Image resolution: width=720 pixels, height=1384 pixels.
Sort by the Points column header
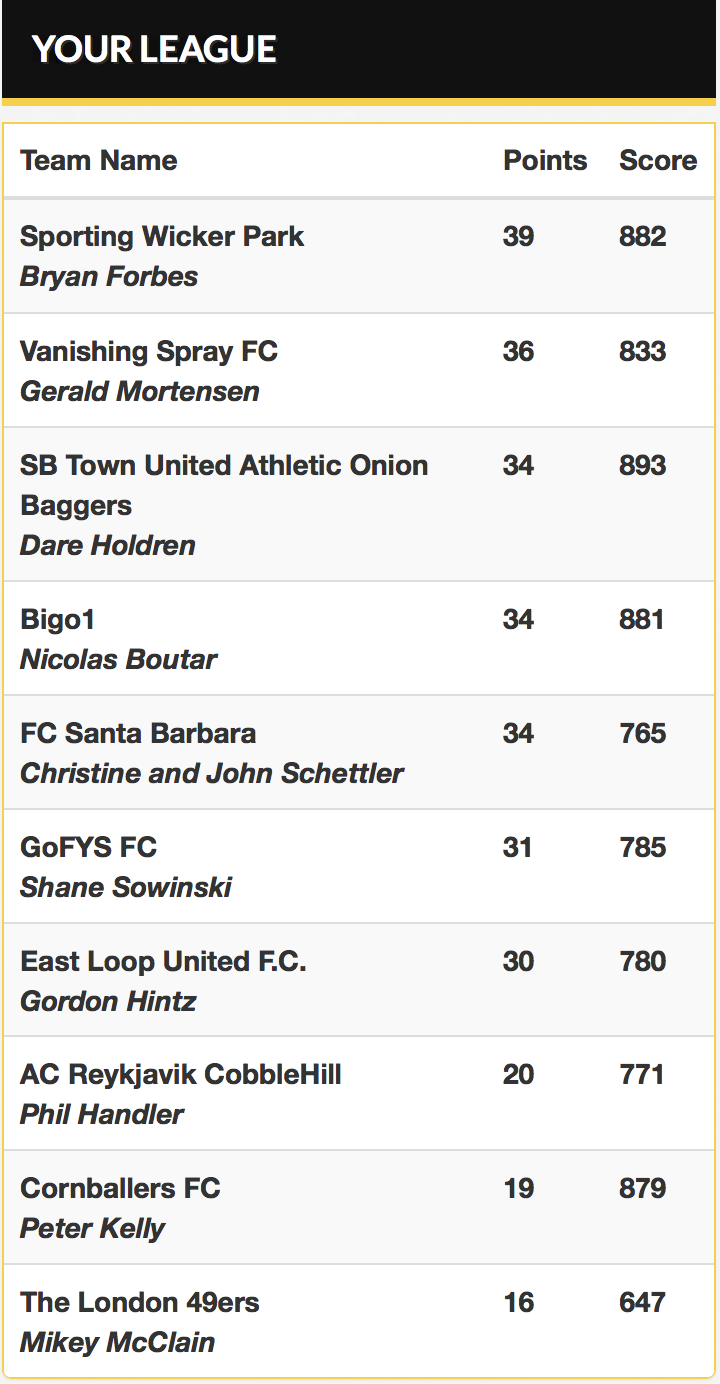coord(545,160)
